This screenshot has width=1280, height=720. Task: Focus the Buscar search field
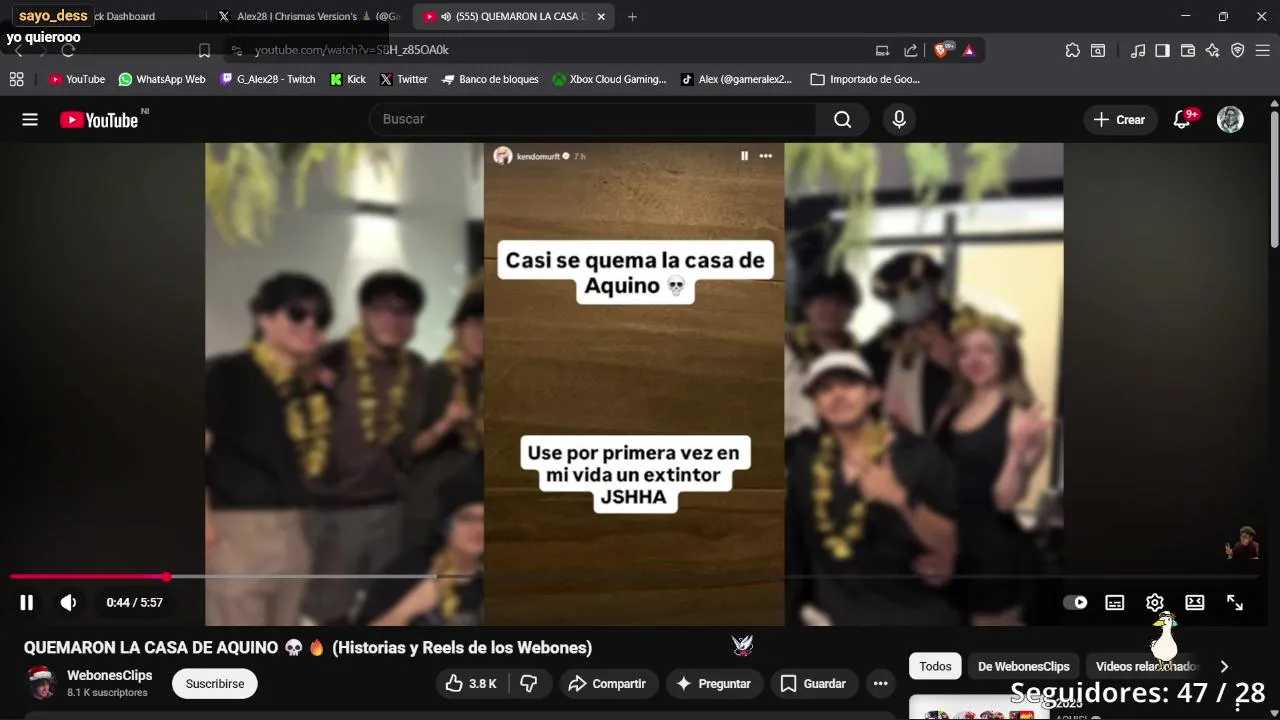(593, 120)
